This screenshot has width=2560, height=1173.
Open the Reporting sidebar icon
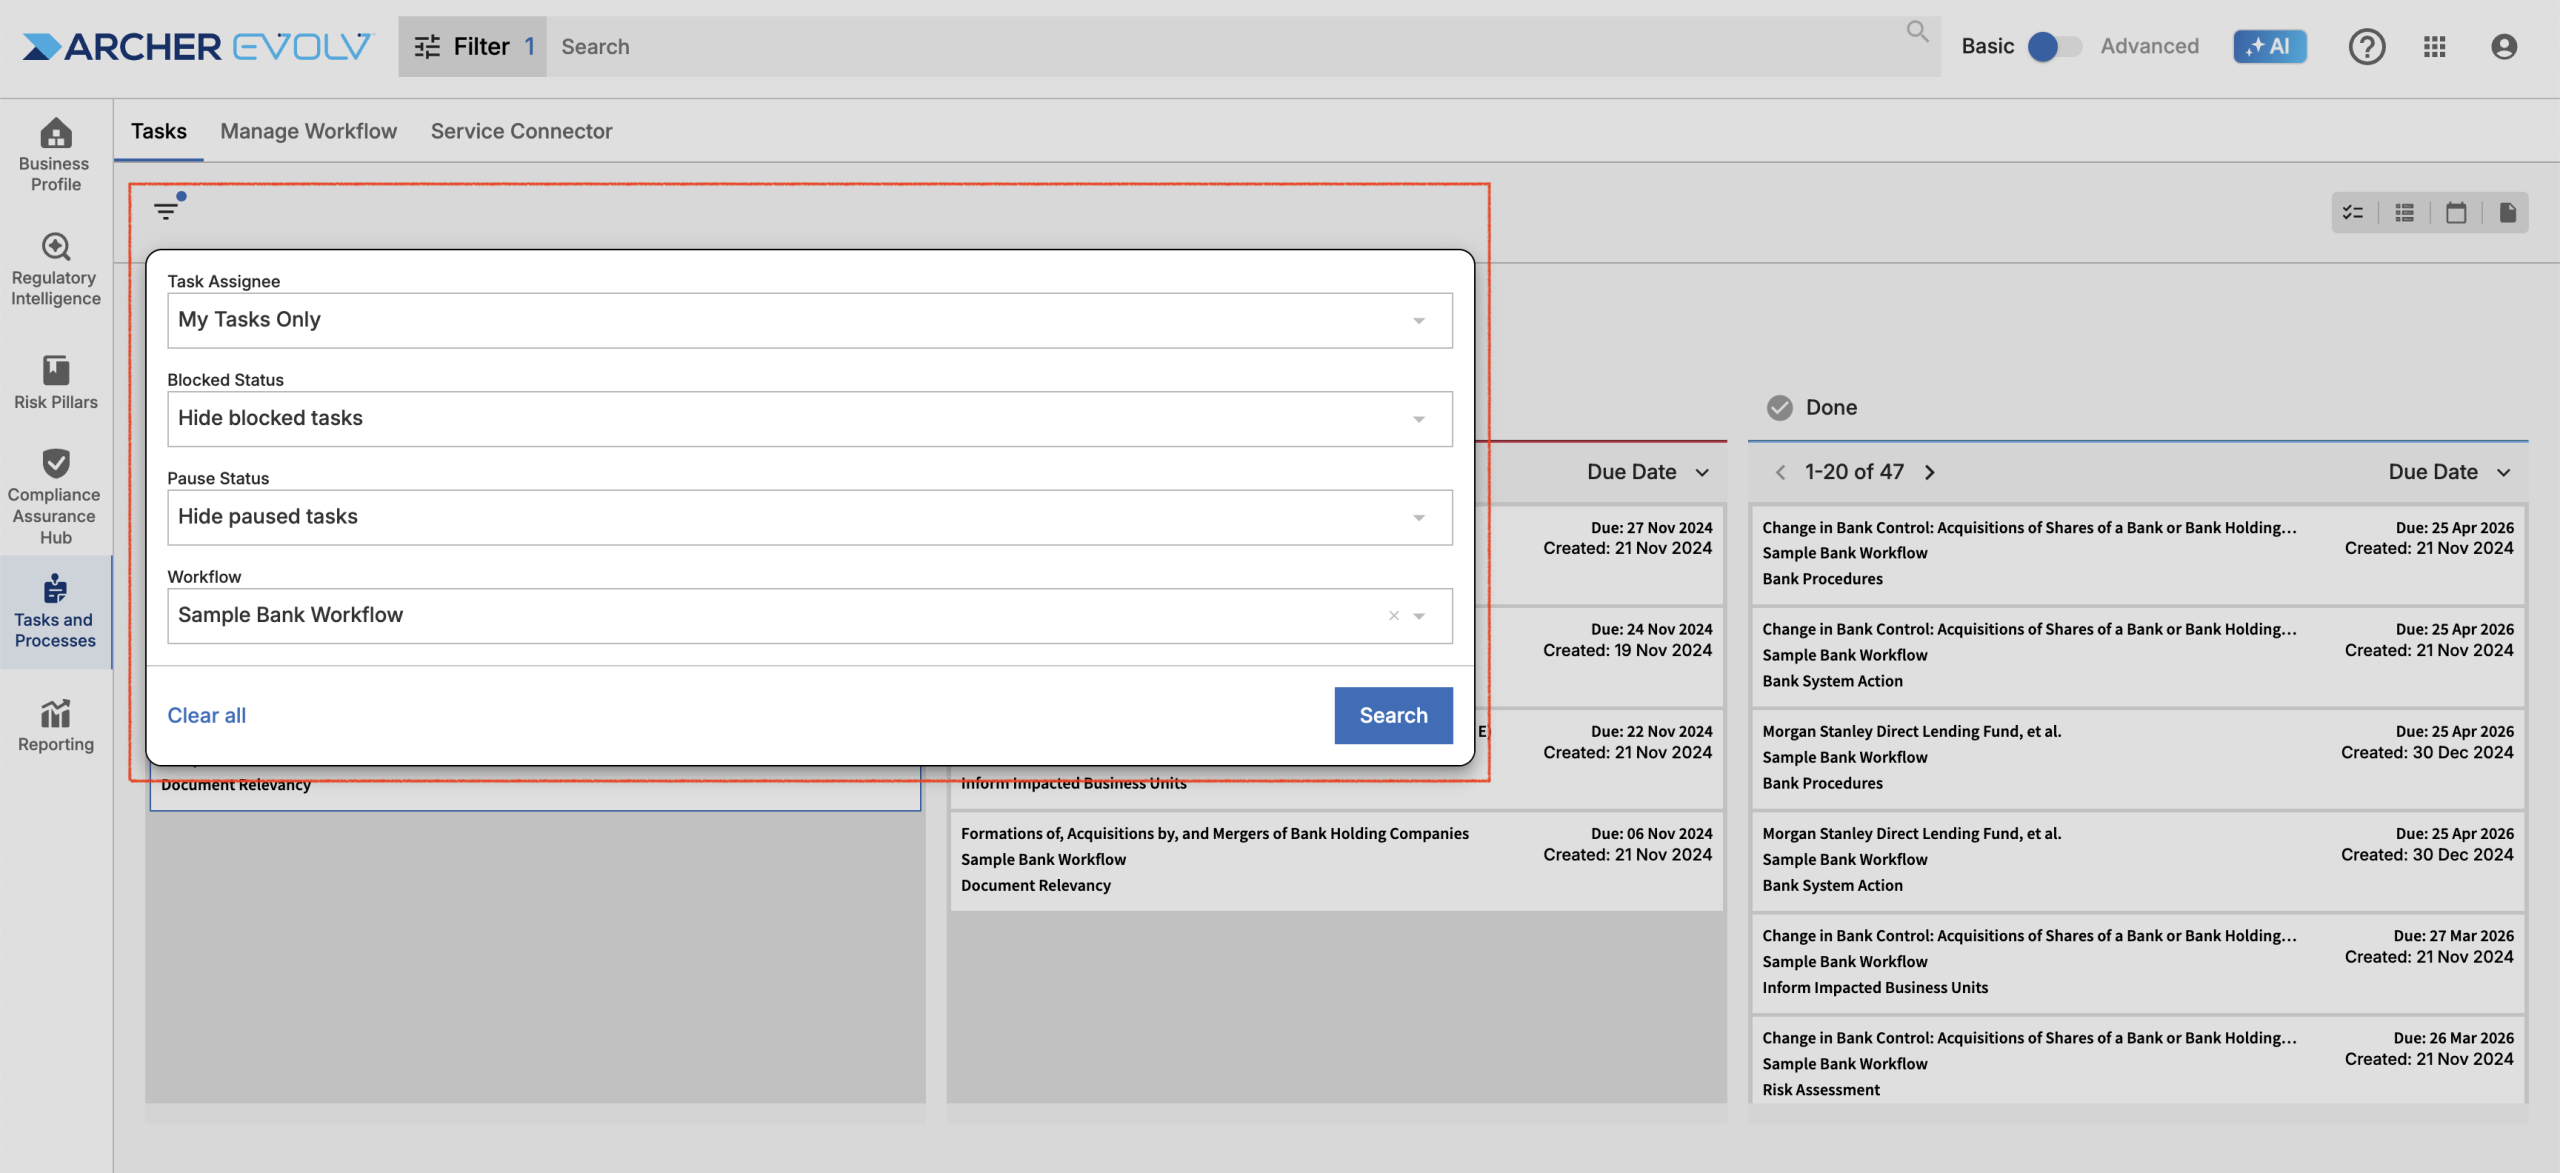pyautogui.click(x=55, y=725)
